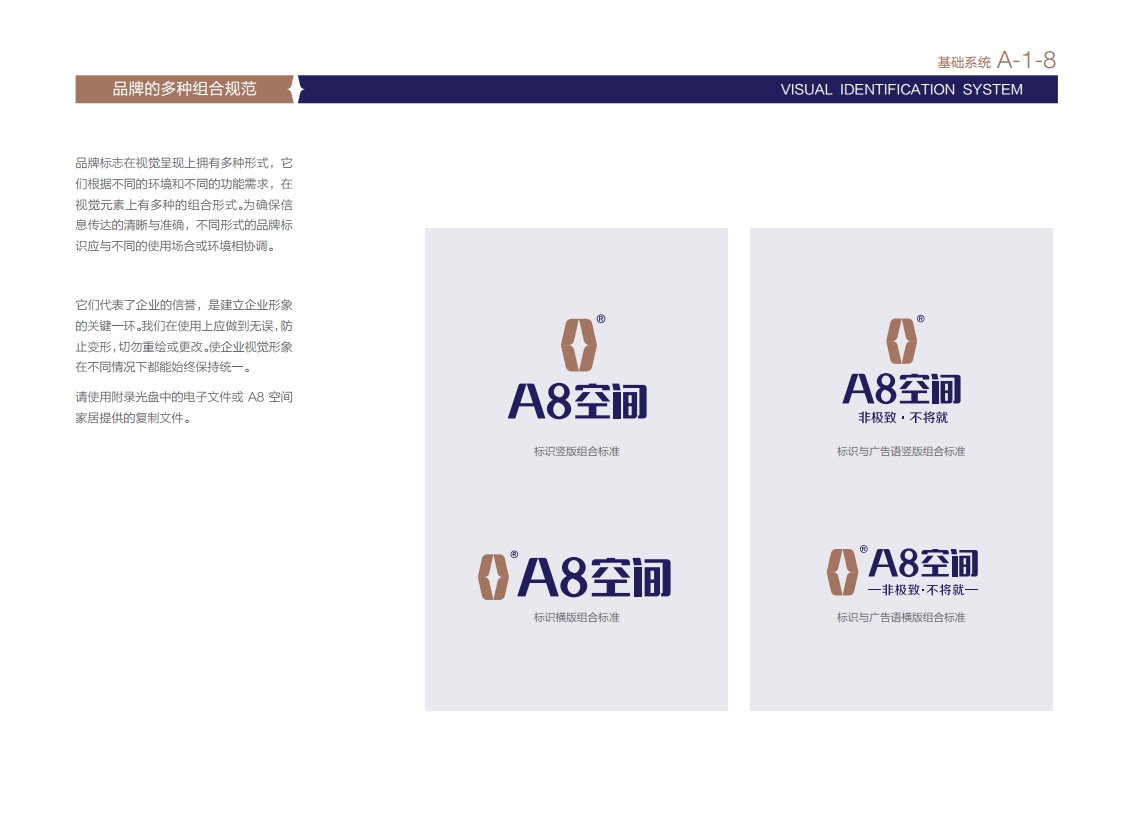The width and height of the screenshot is (1134, 831).
Task: Click the A8空间 wordmark in vertical logo
Action: pyautogui.click(x=577, y=401)
